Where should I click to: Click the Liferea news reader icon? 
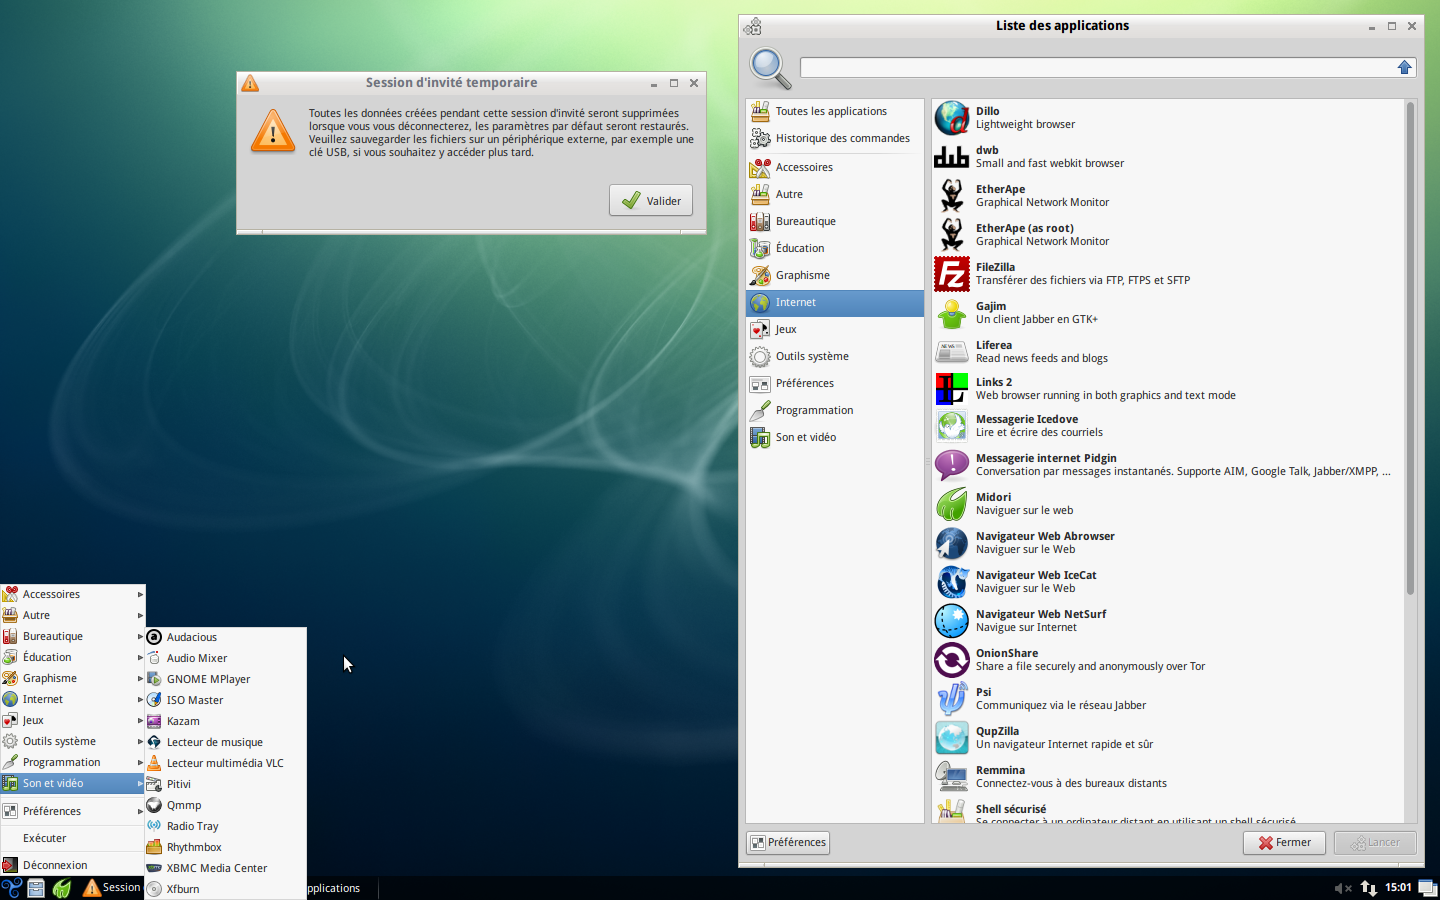click(951, 352)
